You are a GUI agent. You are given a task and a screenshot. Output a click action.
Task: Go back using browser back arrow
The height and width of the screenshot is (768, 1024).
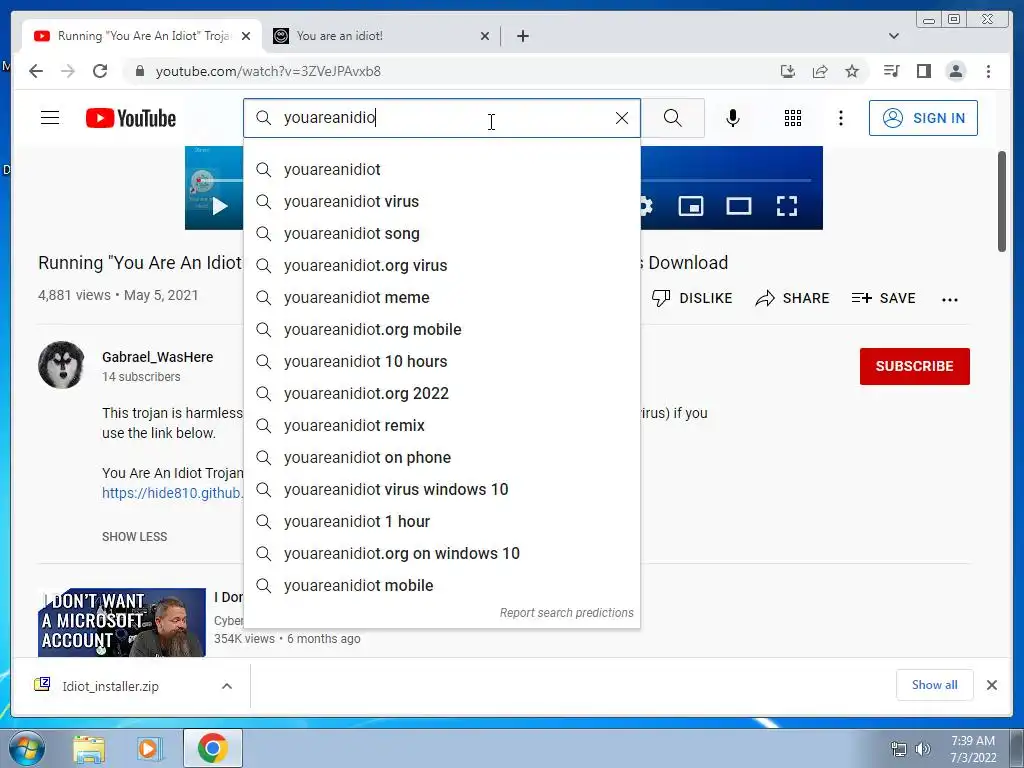[36, 71]
